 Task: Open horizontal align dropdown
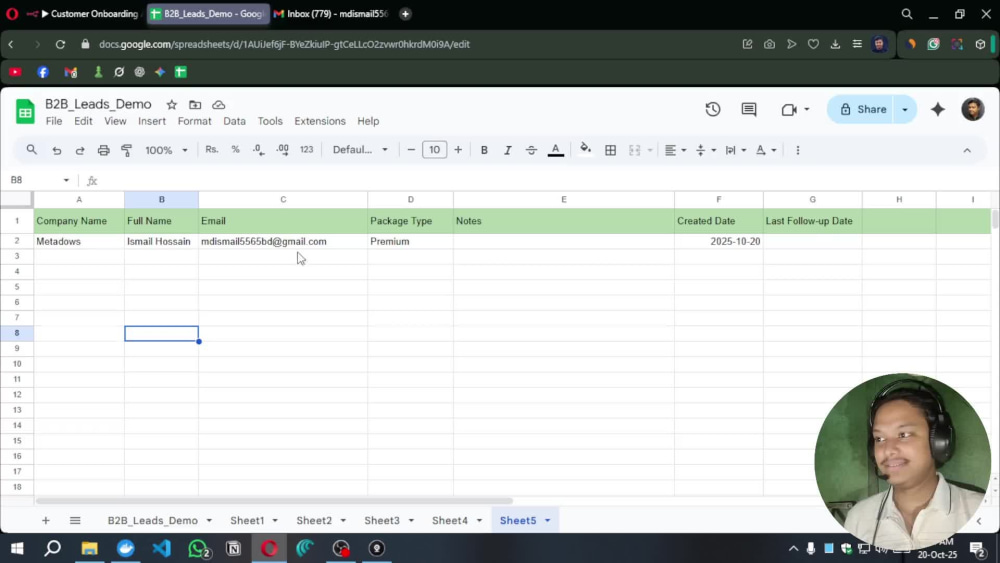coord(675,150)
